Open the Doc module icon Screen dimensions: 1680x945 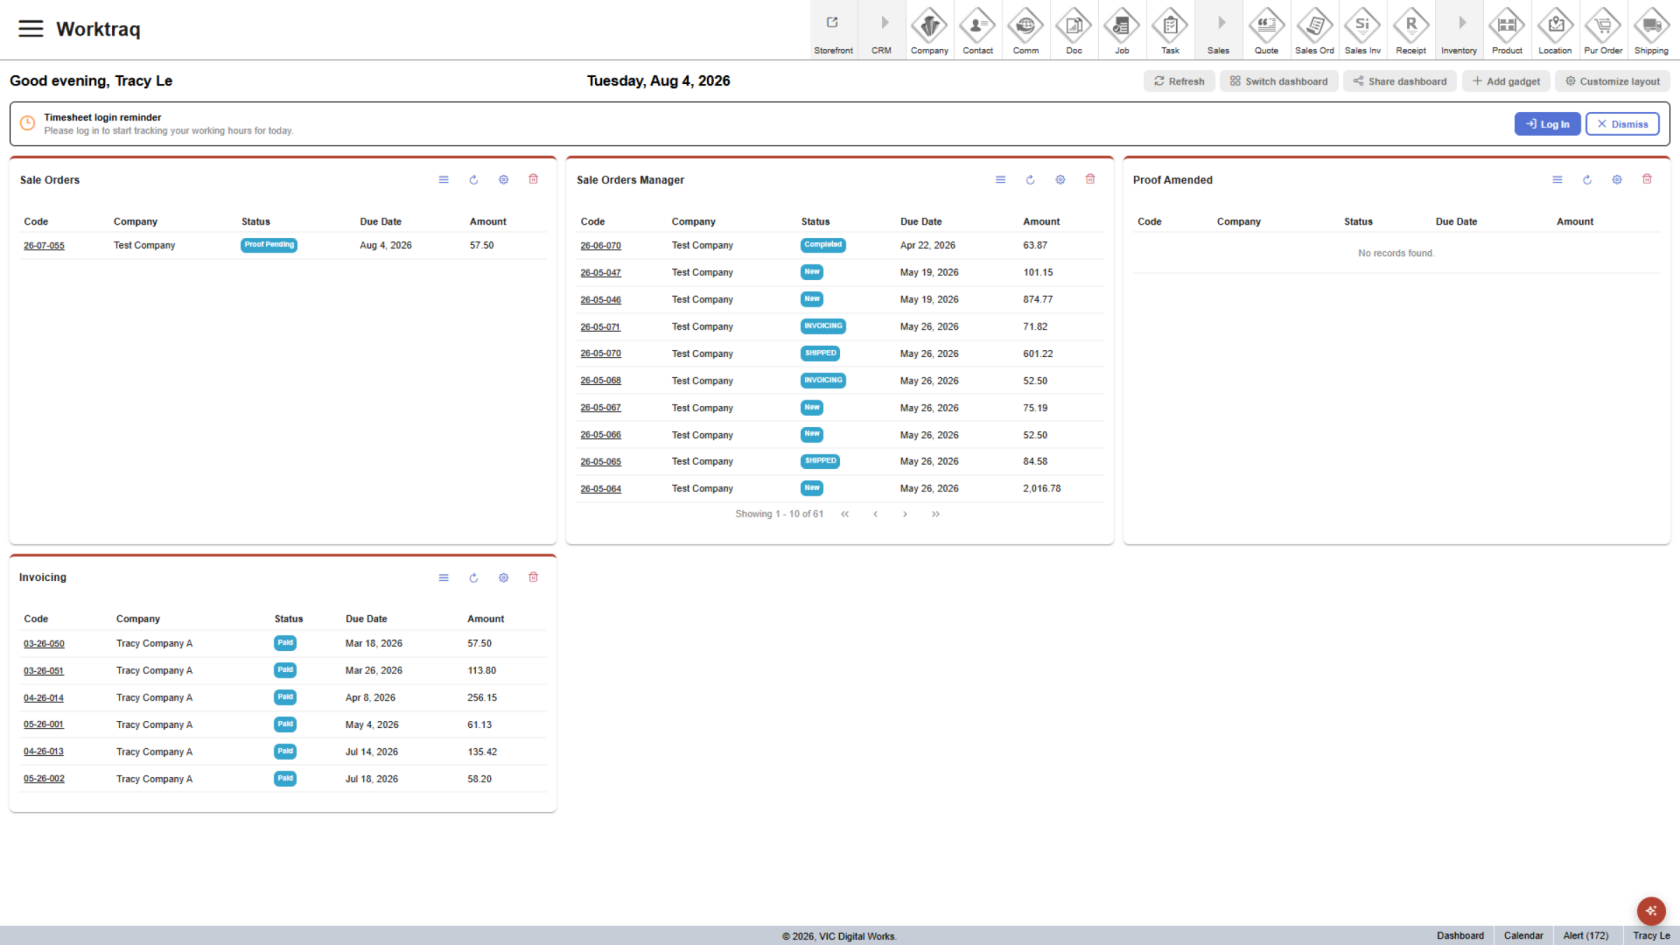pyautogui.click(x=1073, y=29)
